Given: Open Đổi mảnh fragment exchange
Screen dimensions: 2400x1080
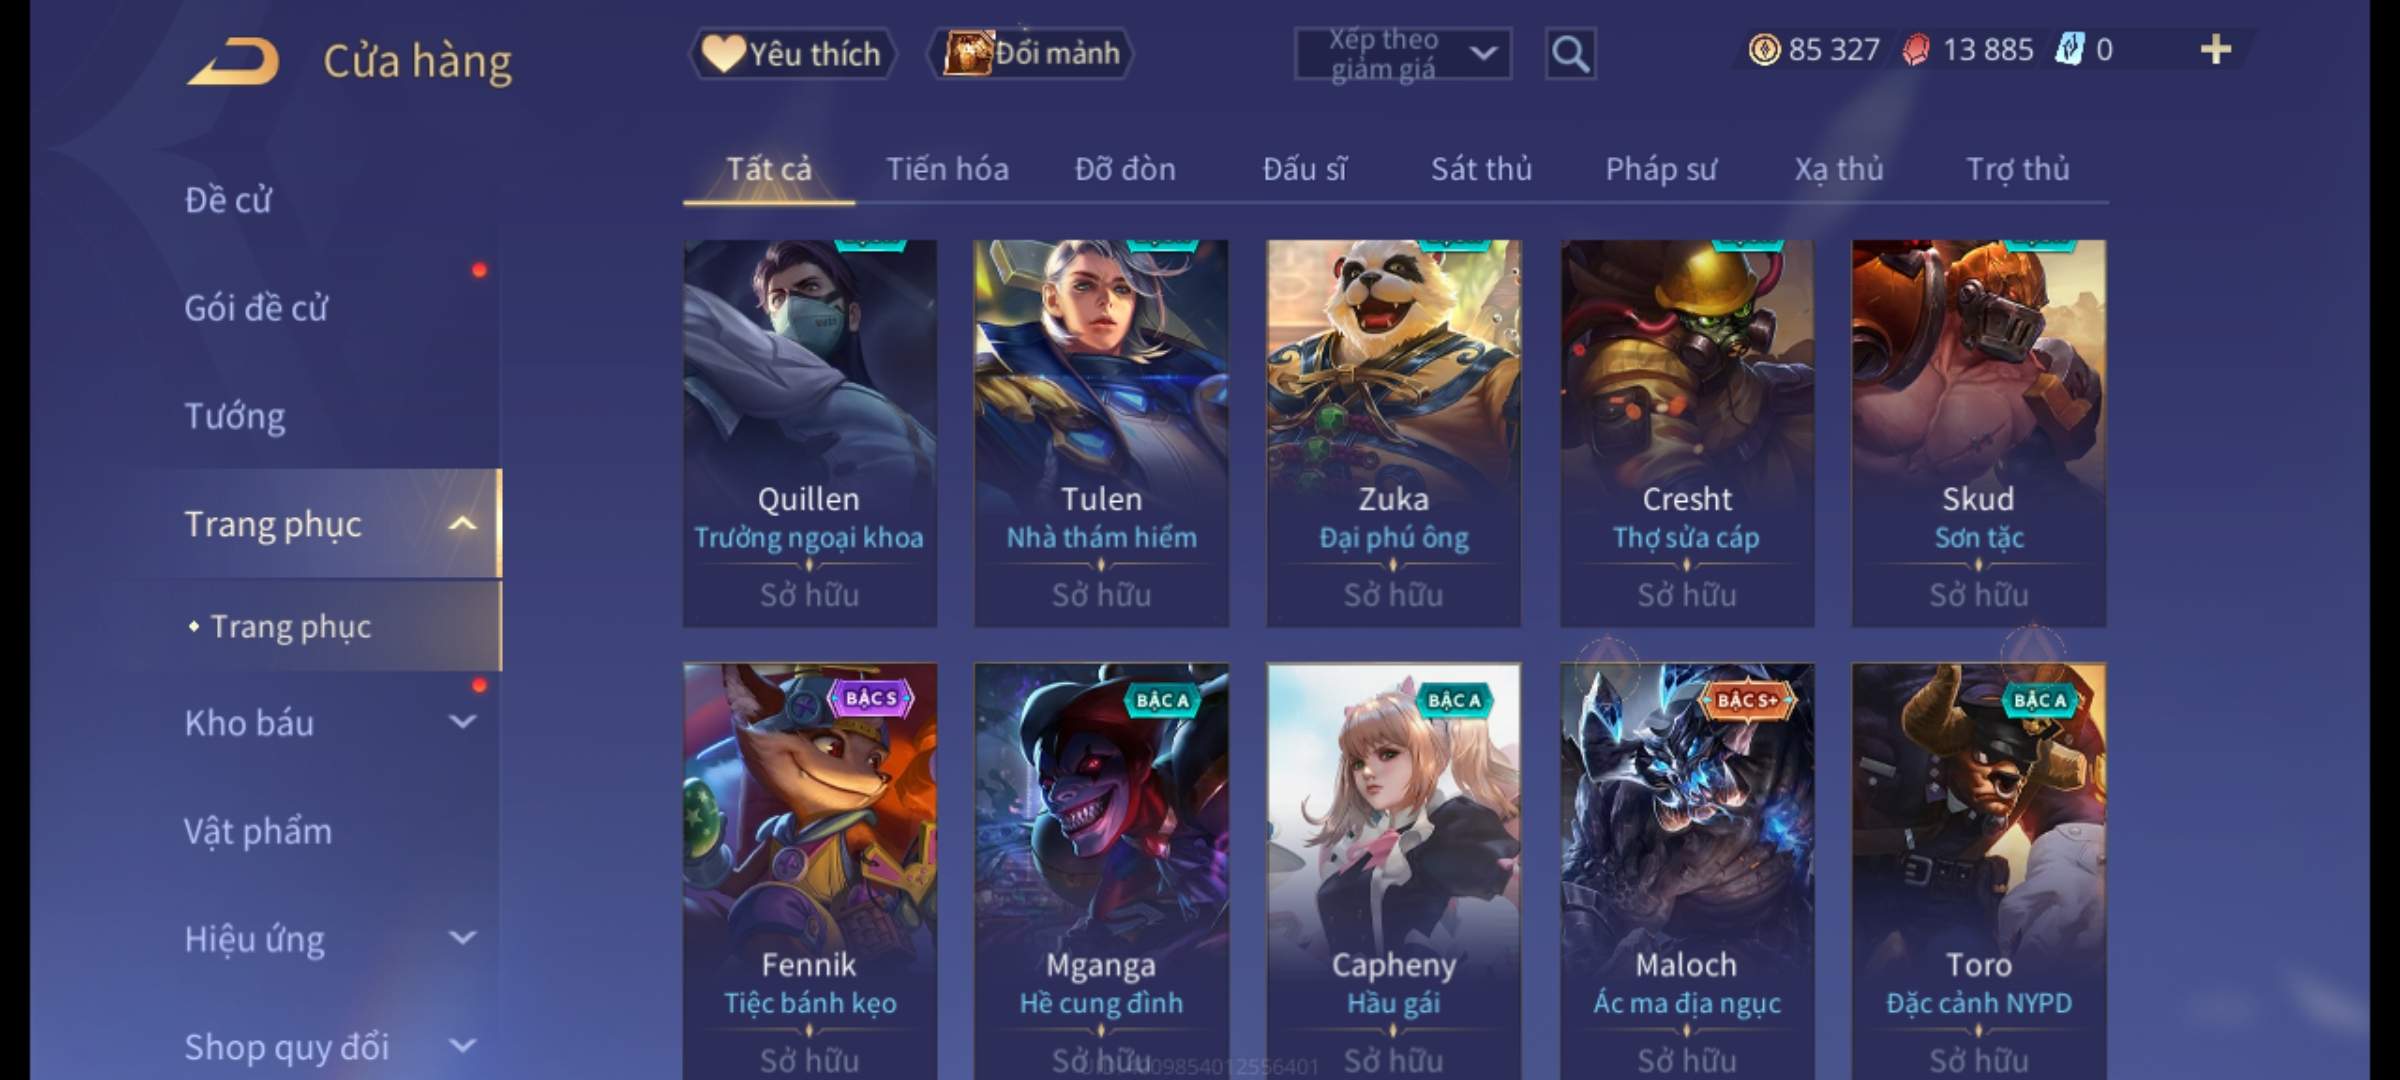Looking at the screenshot, I should (x=1031, y=53).
